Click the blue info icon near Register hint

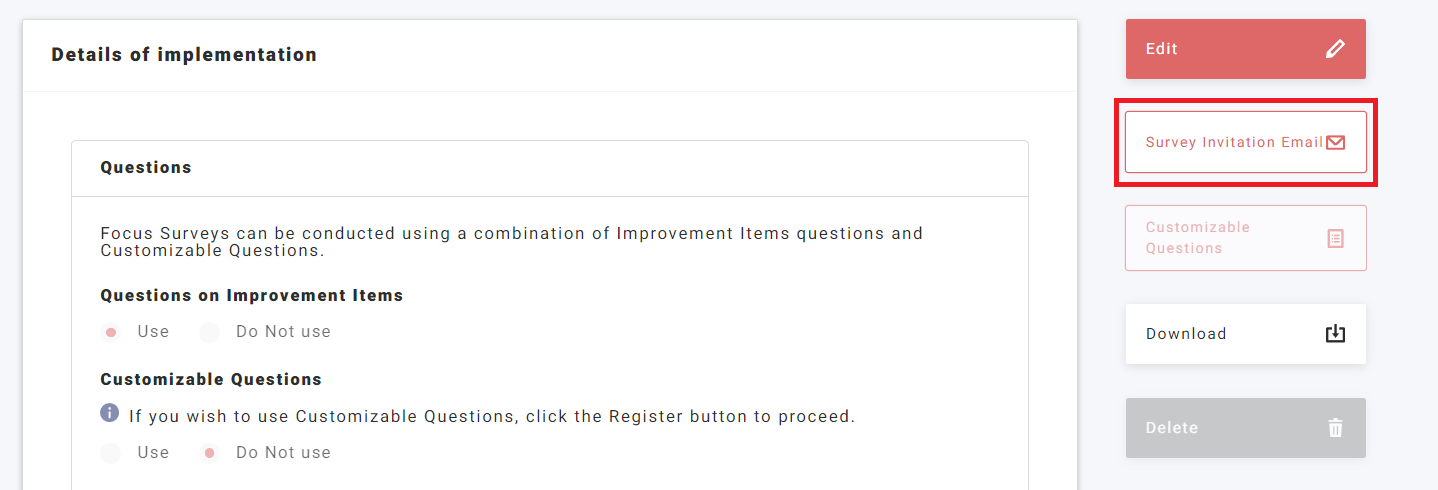pos(110,413)
